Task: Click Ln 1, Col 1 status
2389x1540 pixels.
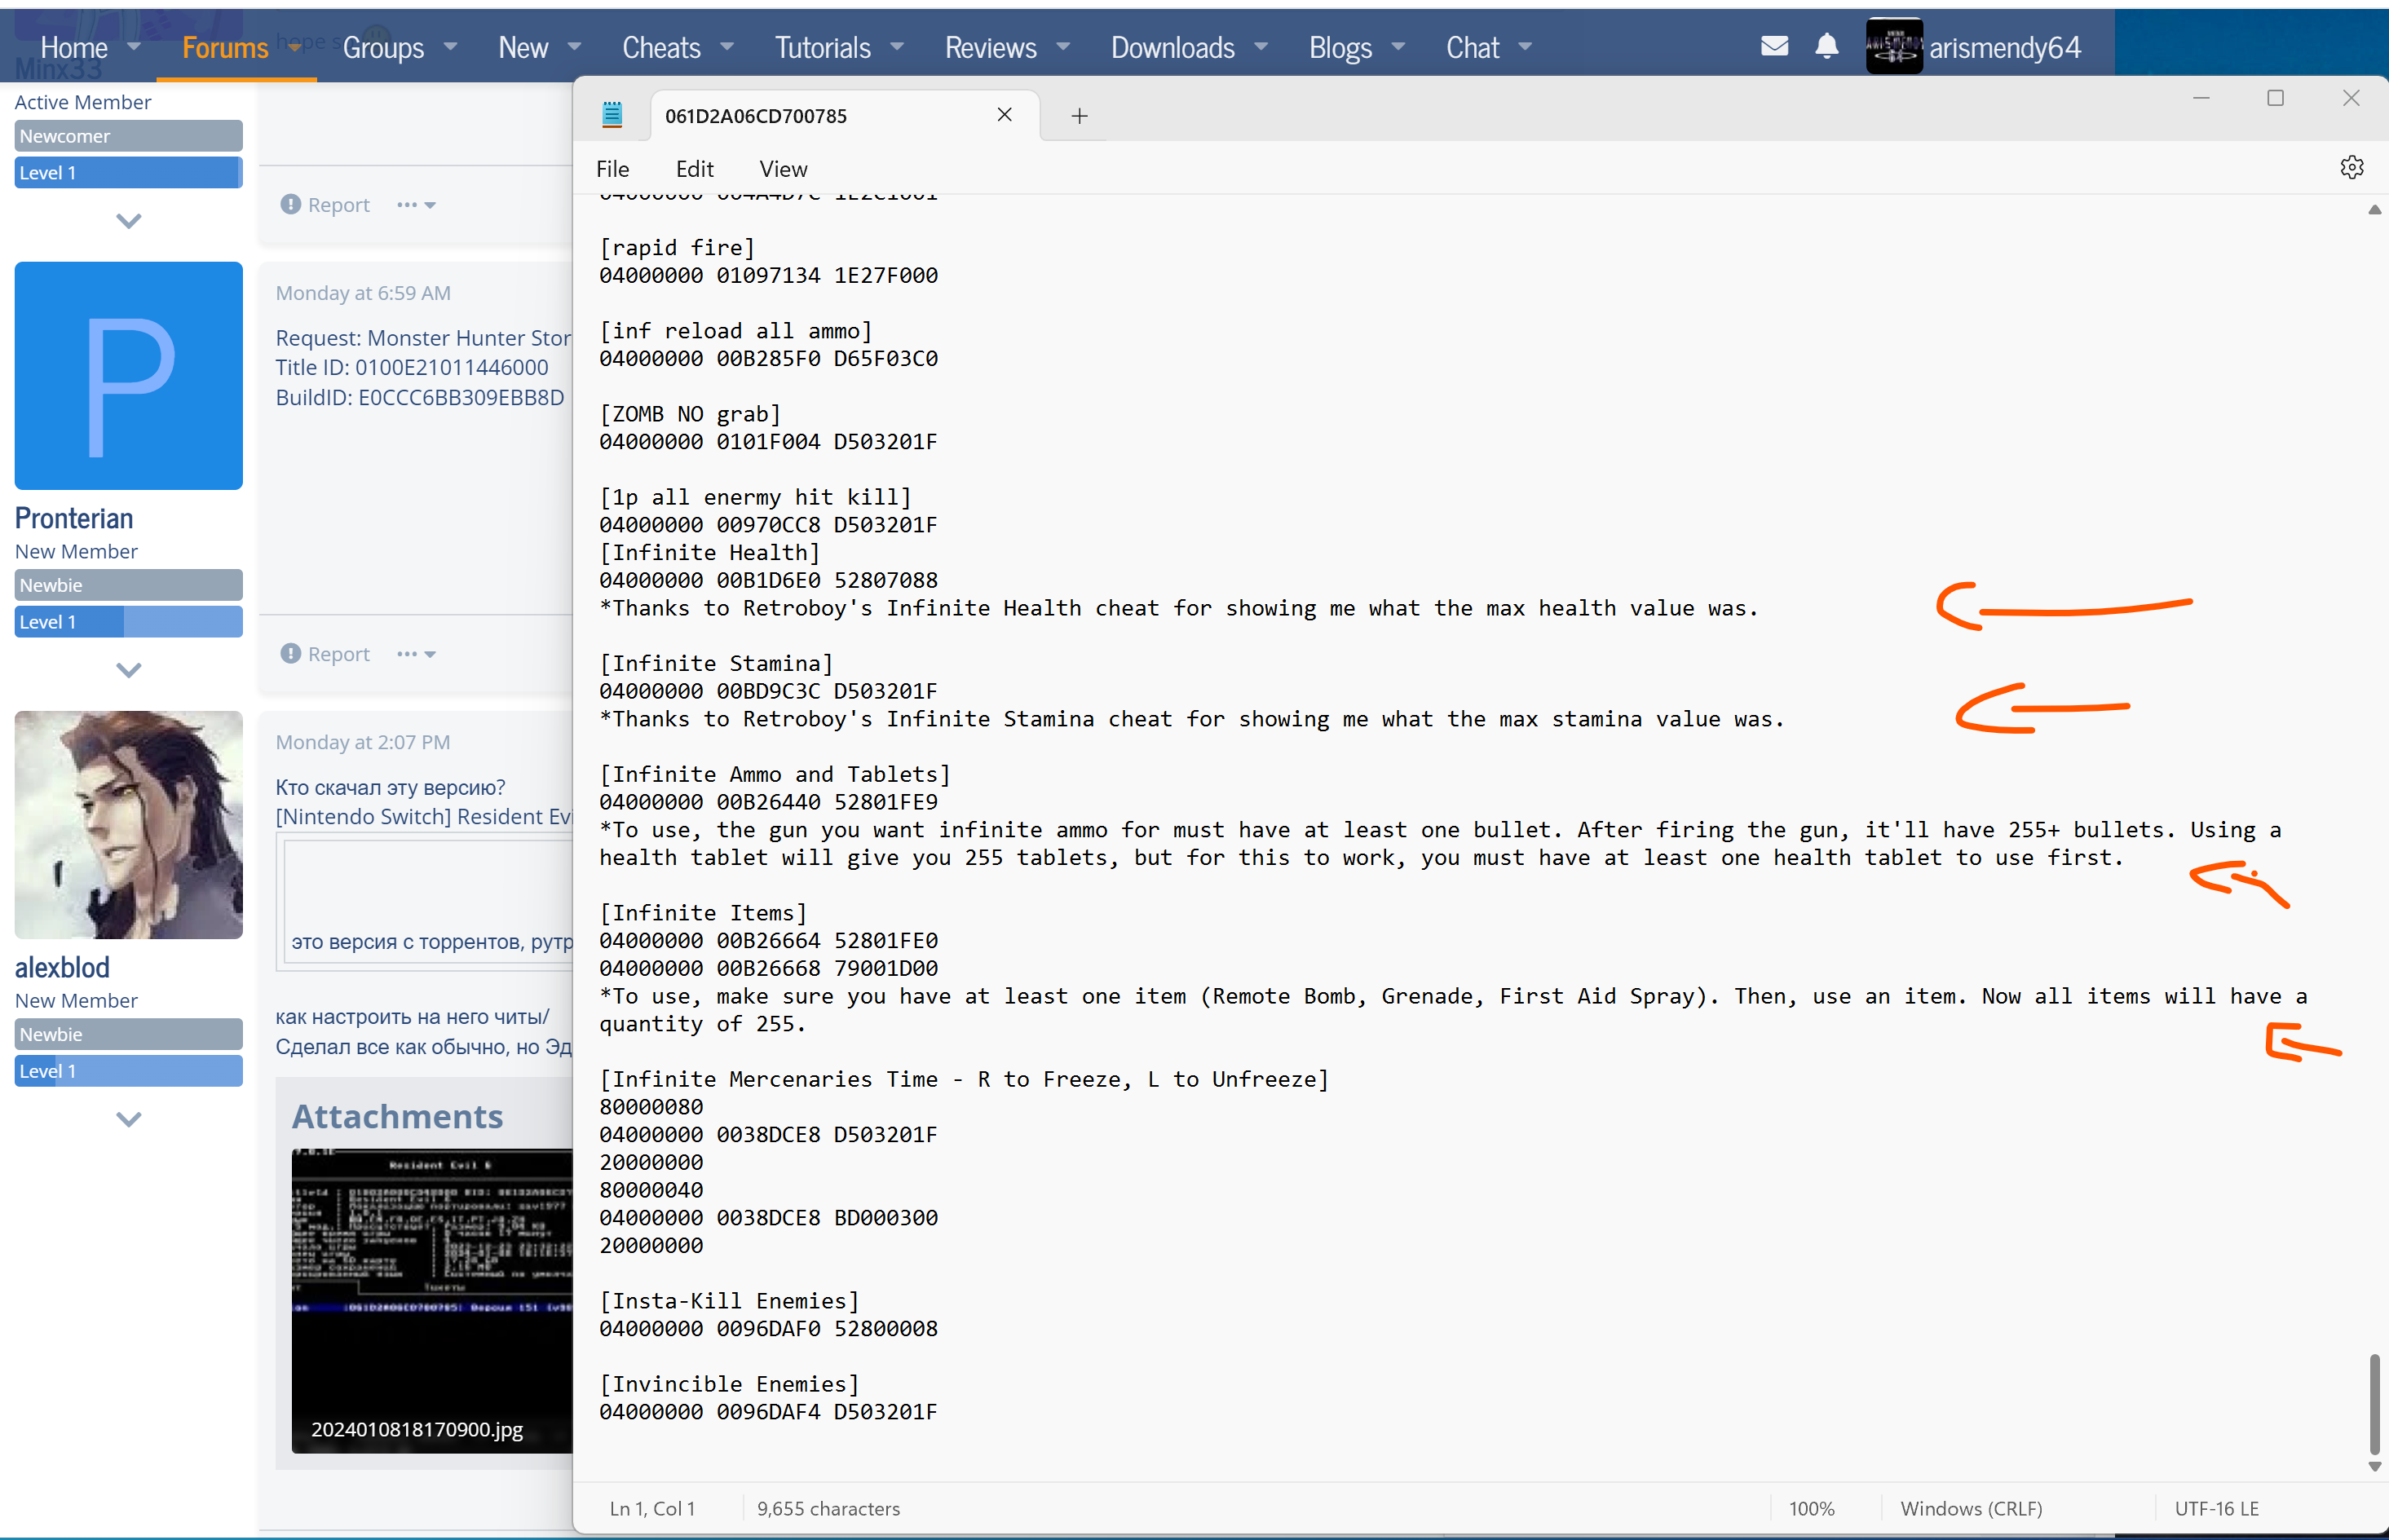Action: click(652, 1508)
